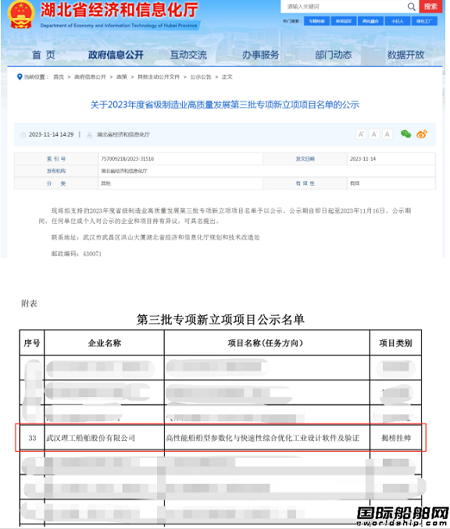Open the 首页 navigation tab
This screenshot has height=529, width=450.
pos(44,55)
